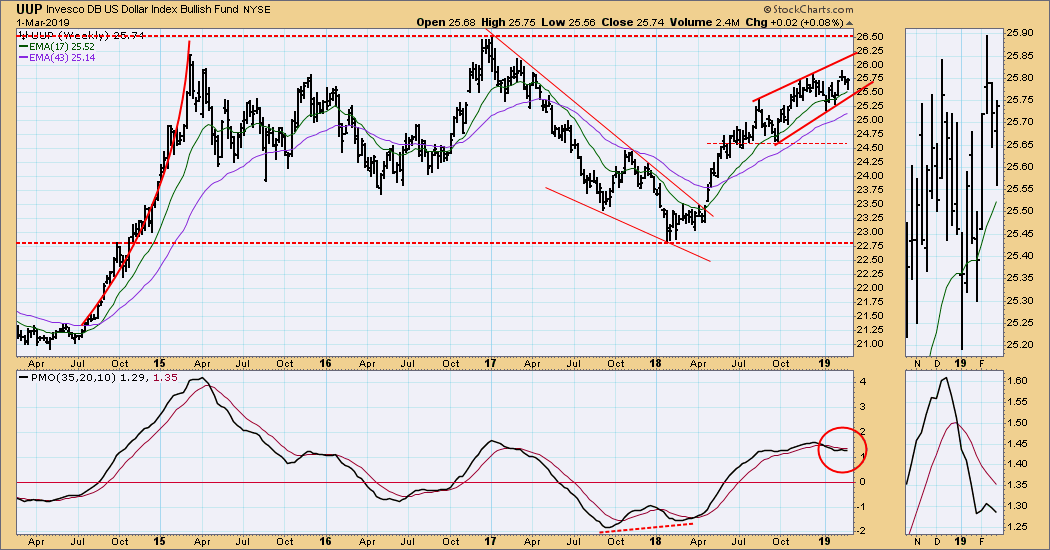This screenshot has width=1050, height=550.
Task: Click the 25.65 label on zoom panel axis
Action: [1019, 144]
